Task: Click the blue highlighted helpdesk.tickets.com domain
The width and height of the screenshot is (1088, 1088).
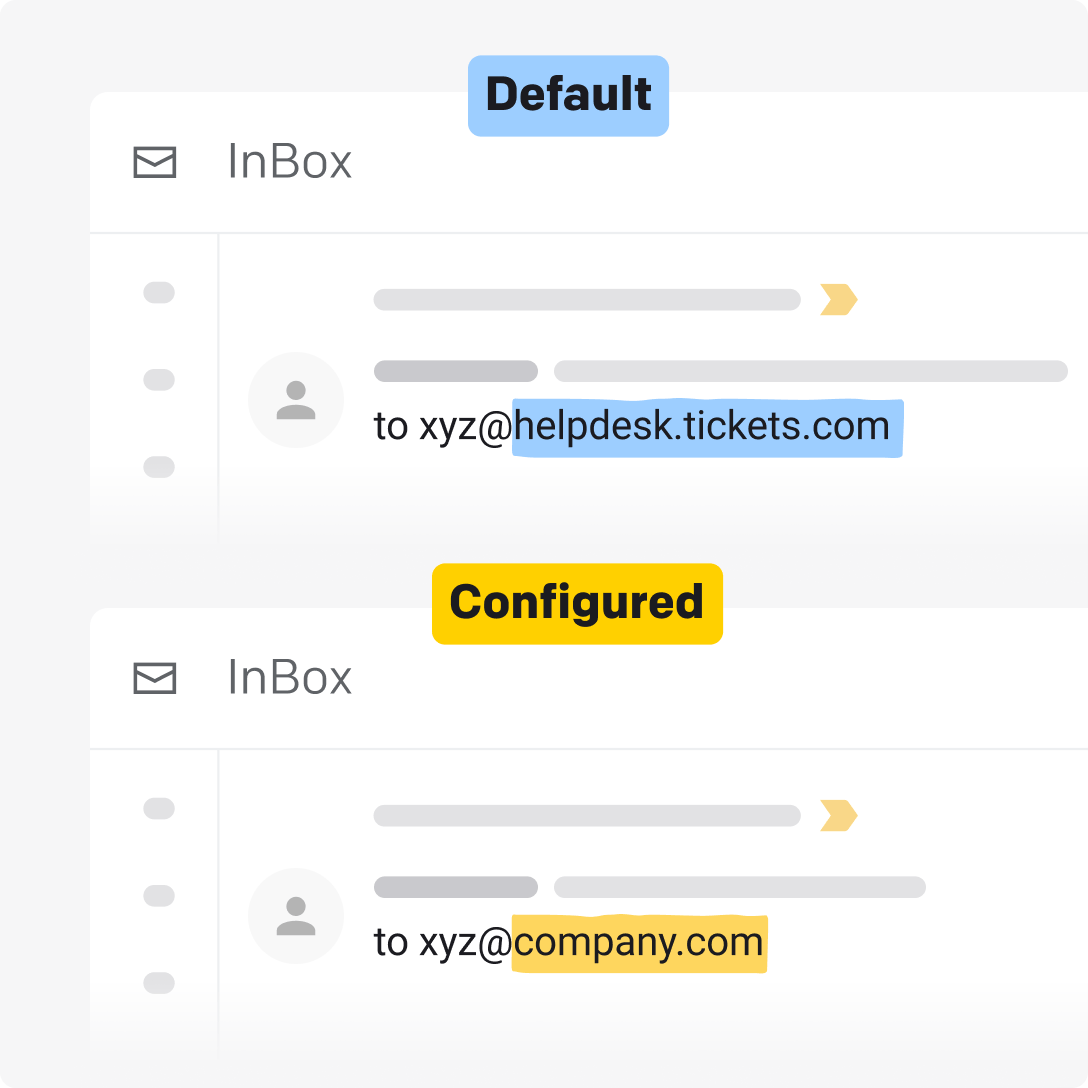Action: click(x=706, y=427)
